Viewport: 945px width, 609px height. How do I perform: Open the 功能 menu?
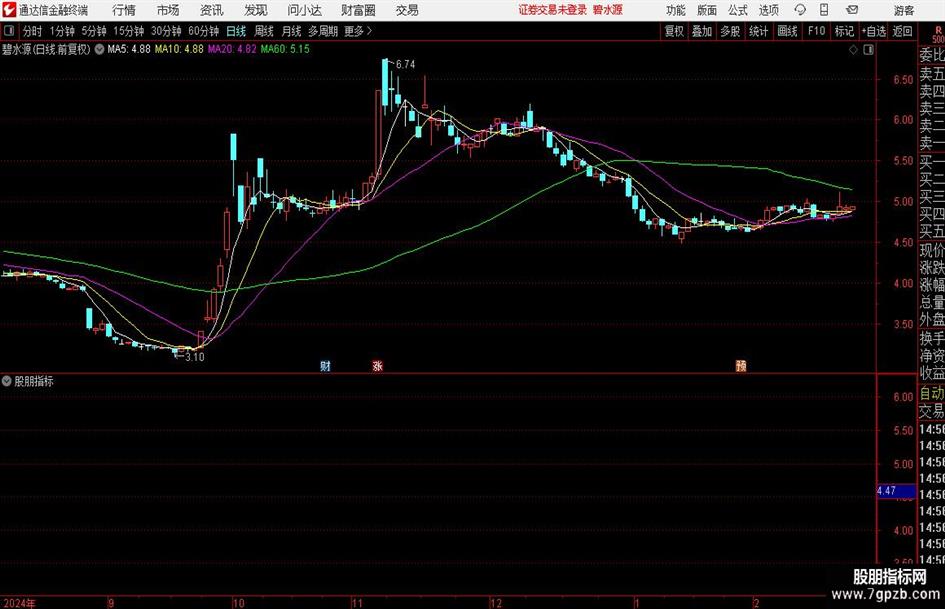[x=676, y=10]
